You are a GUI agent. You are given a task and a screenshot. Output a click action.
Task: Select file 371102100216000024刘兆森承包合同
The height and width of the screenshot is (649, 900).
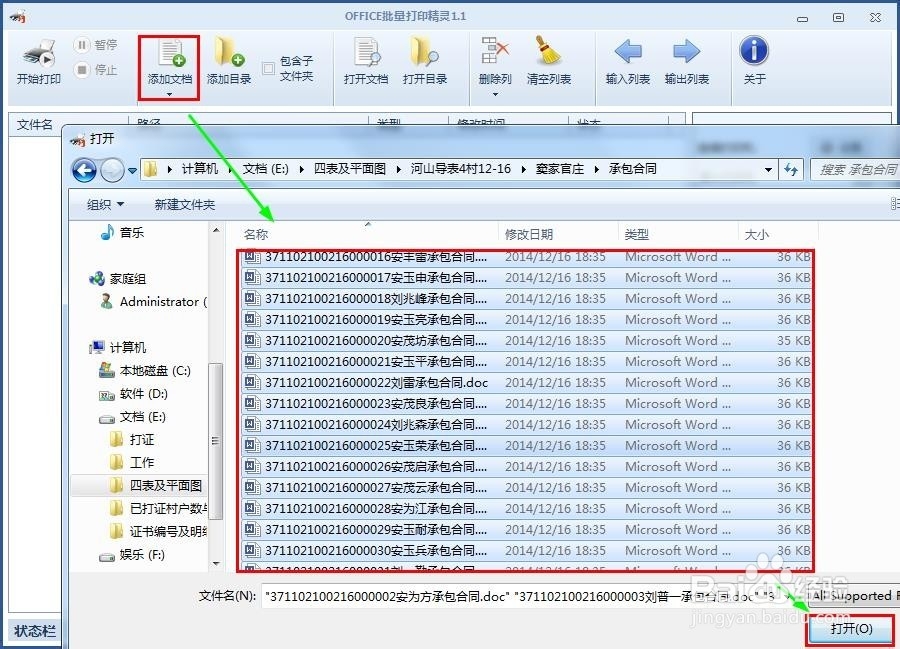click(x=526, y=424)
